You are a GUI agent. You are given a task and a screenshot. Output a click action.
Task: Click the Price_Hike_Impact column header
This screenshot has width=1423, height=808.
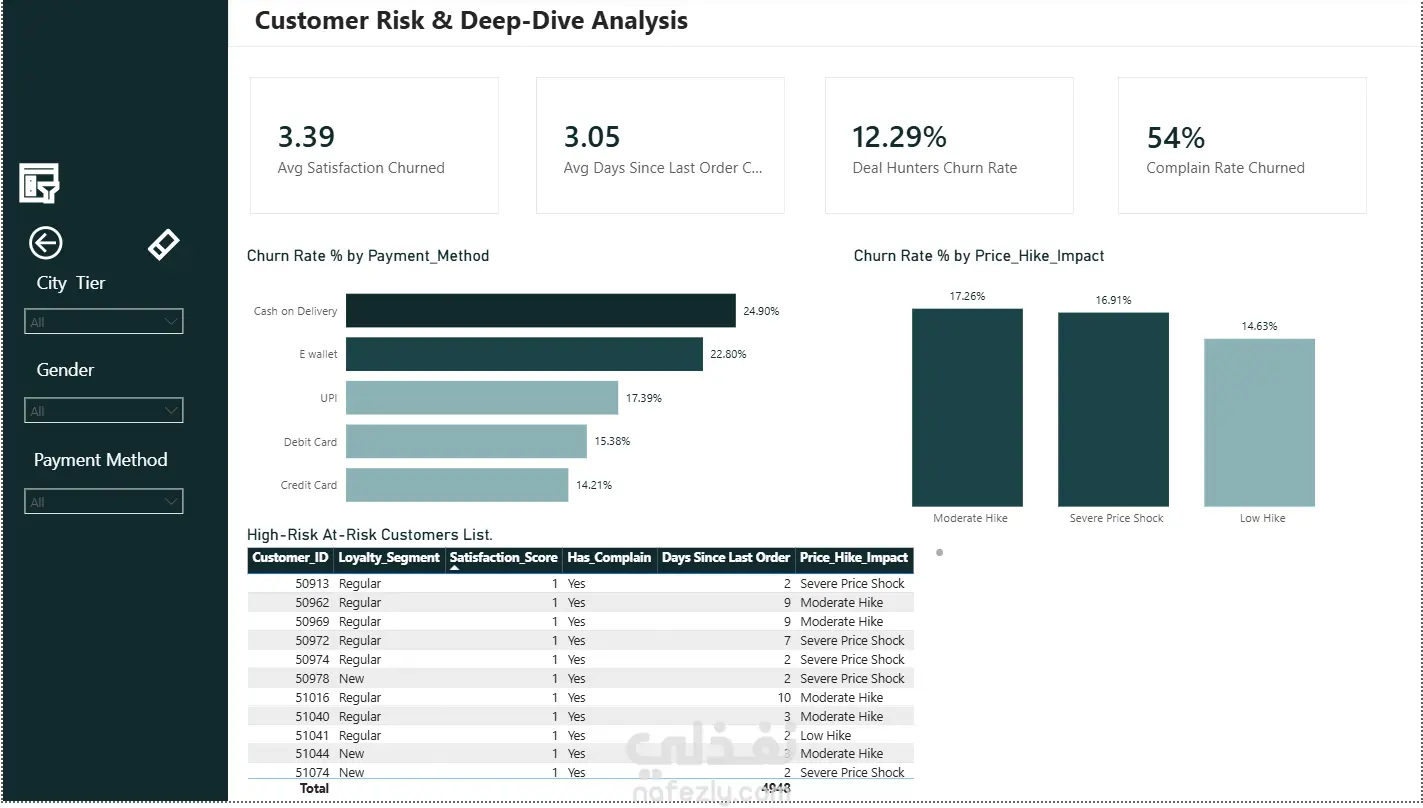pos(854,558)
